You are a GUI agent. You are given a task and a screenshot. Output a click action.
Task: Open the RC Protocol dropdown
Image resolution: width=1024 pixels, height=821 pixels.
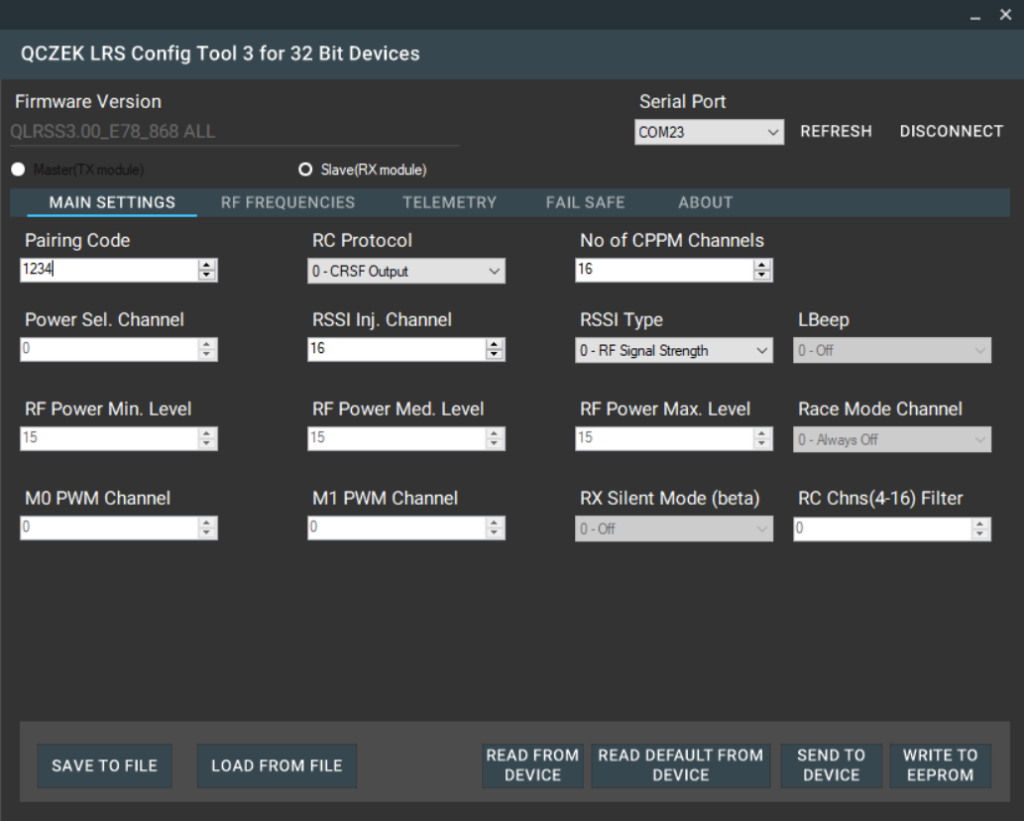pyautogui.click(x=406, y=271)
